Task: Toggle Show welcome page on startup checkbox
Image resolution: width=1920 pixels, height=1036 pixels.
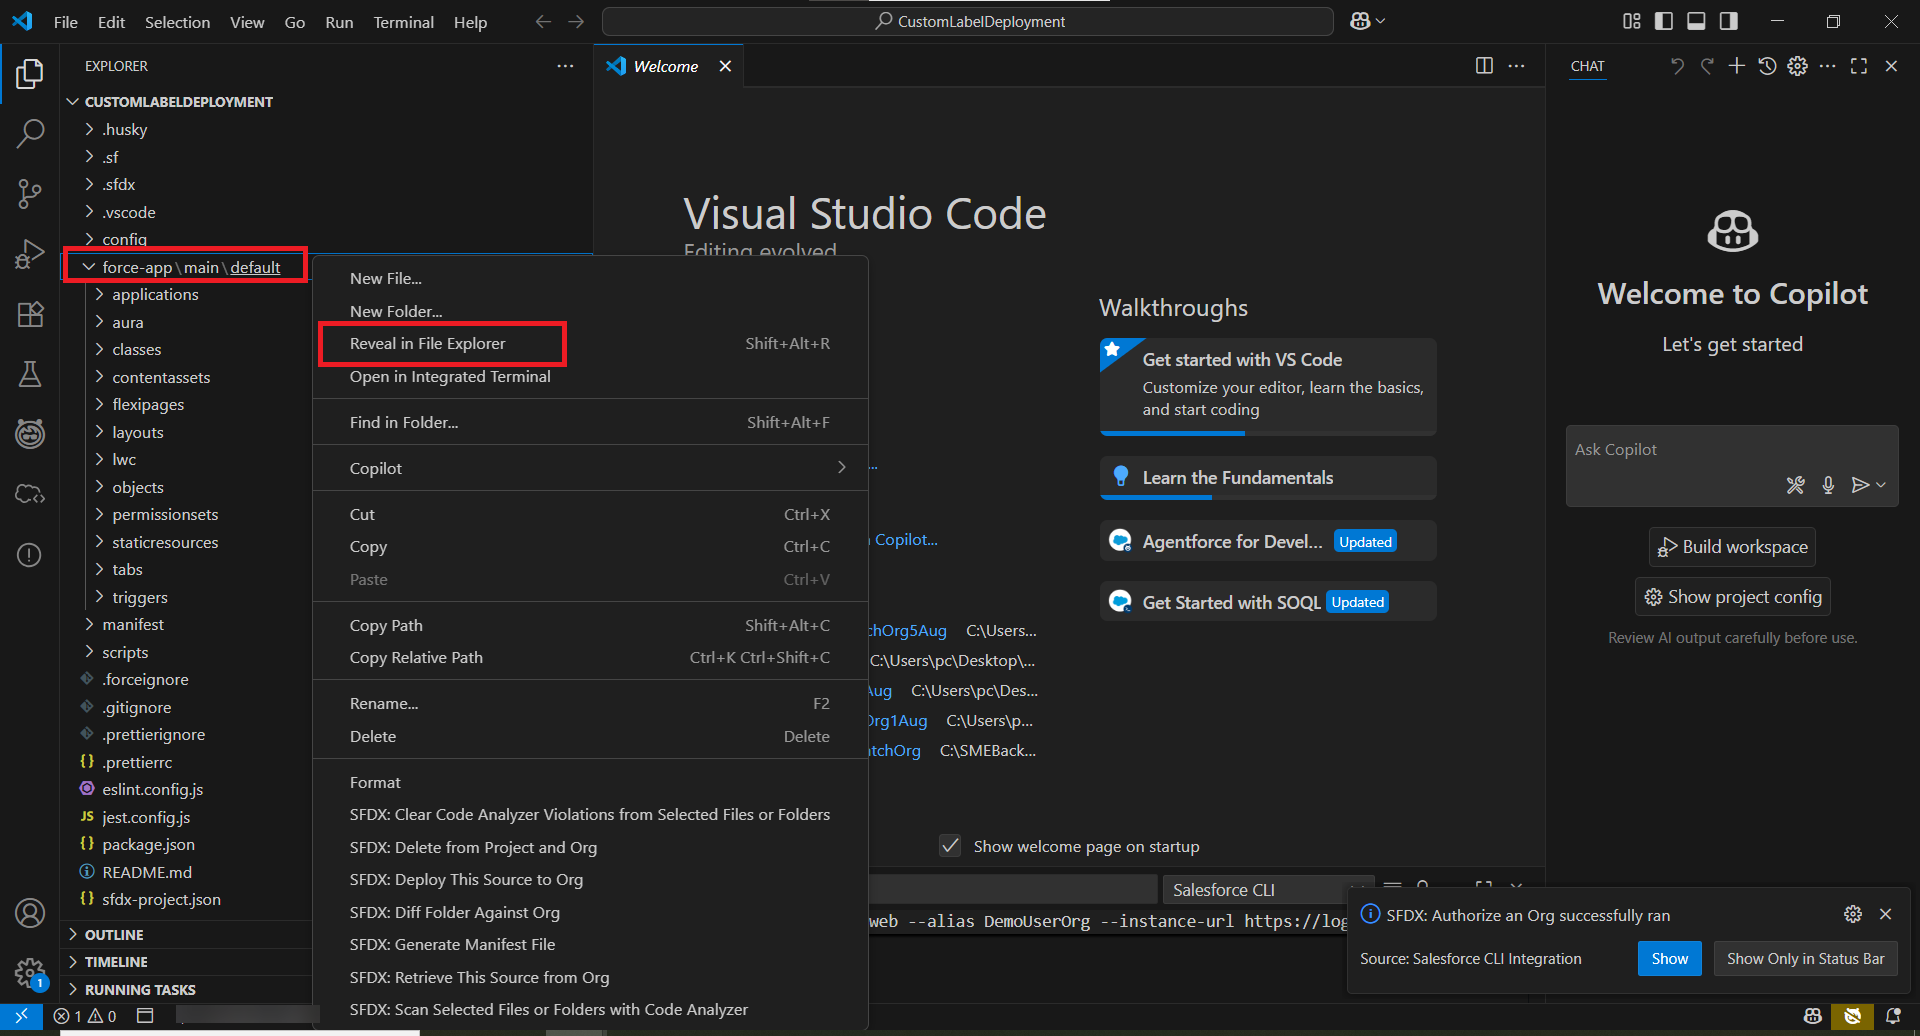Action: click(950, 847)
